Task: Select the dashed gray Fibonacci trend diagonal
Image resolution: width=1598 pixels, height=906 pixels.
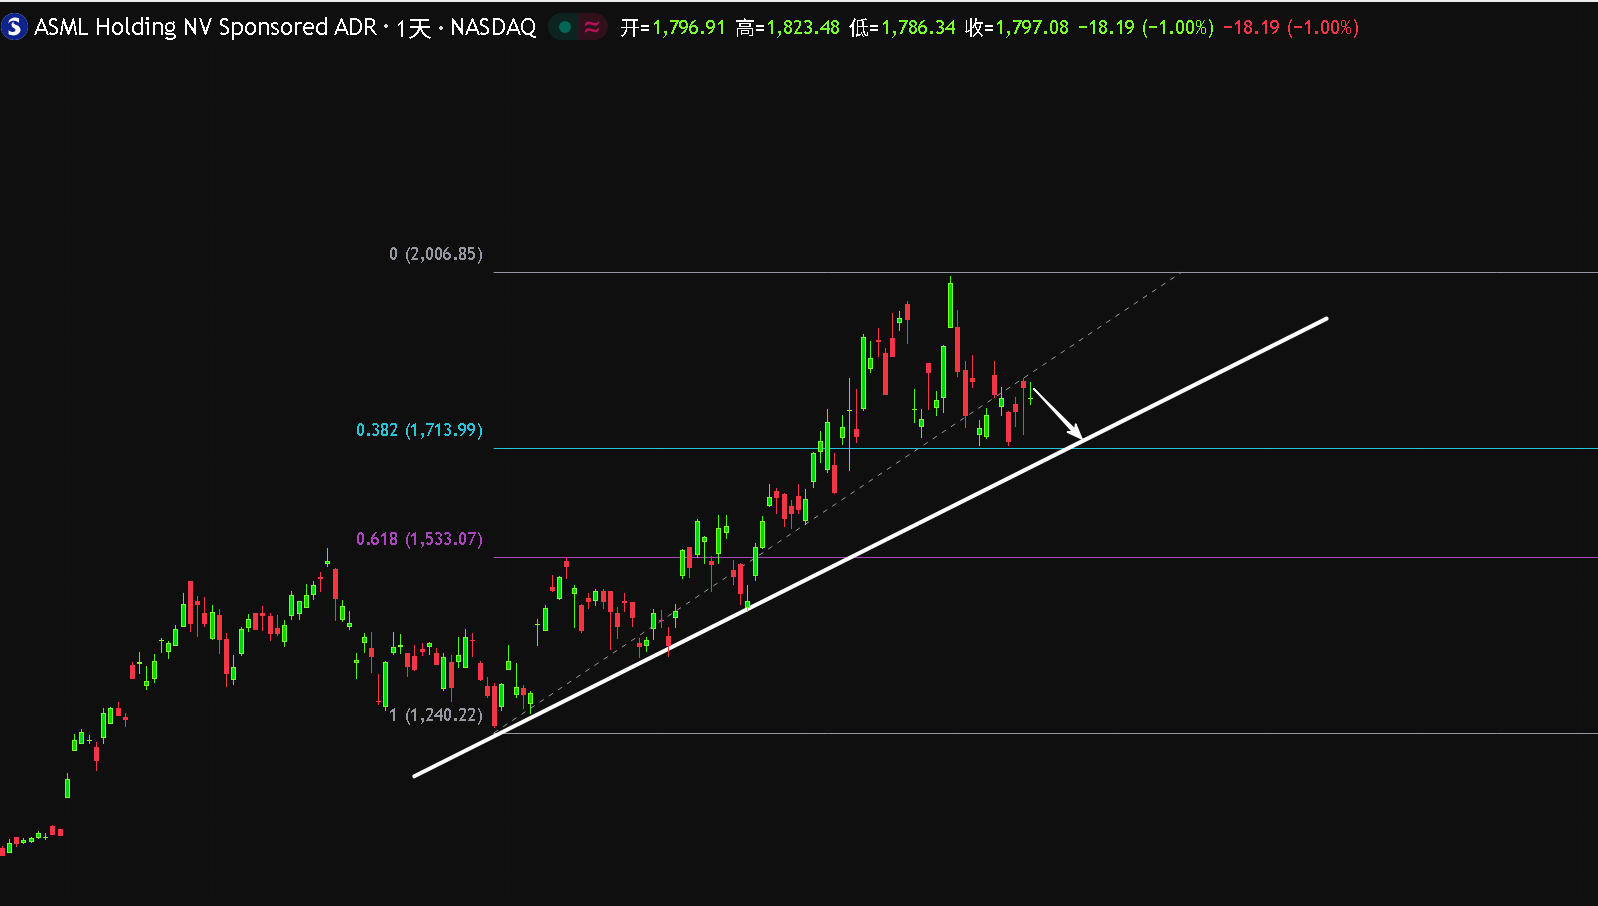Action: point(838,502)
